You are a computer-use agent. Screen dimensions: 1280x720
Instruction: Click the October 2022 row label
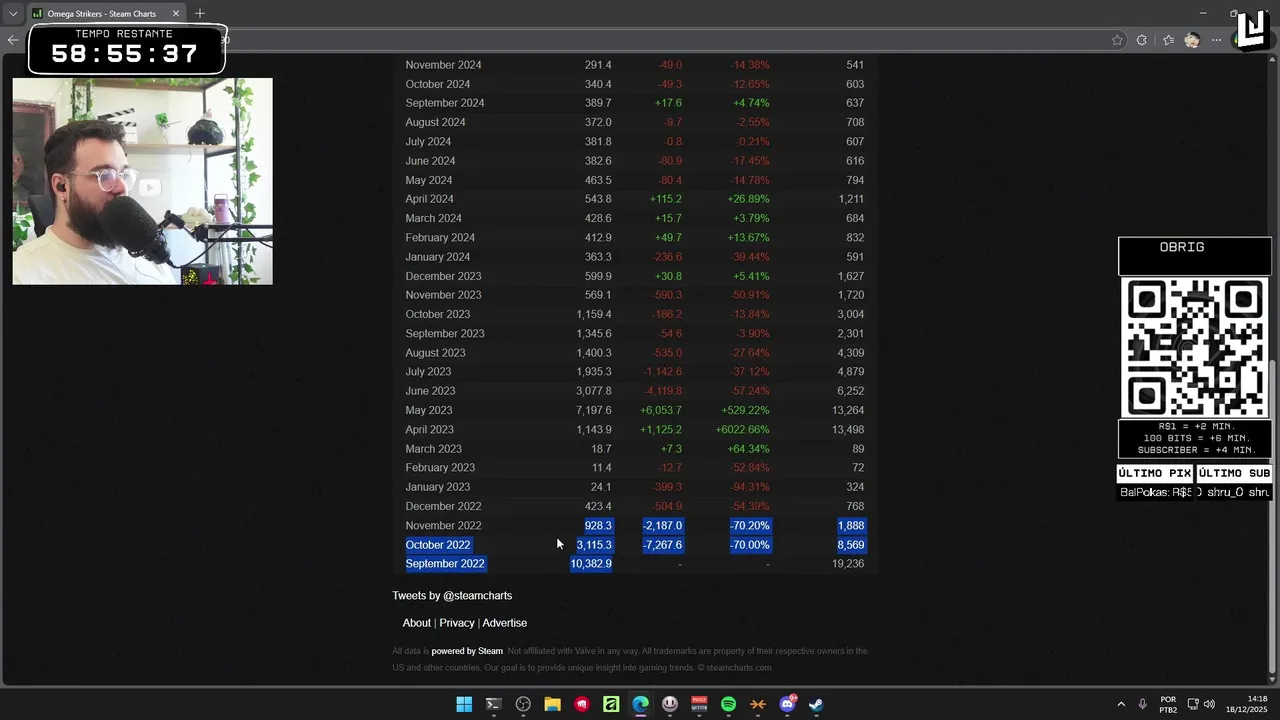[438, 545]
